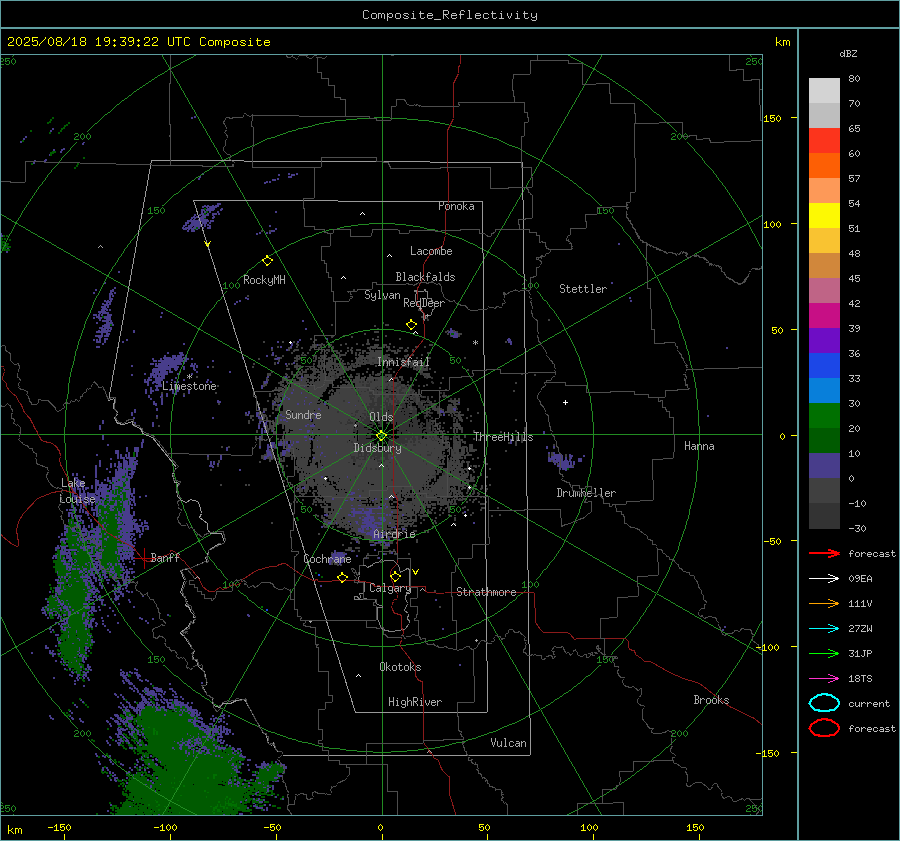Click the Sundre city label
Screen dimensions: 900x841
pyautogui.click(x=303, y=414)
